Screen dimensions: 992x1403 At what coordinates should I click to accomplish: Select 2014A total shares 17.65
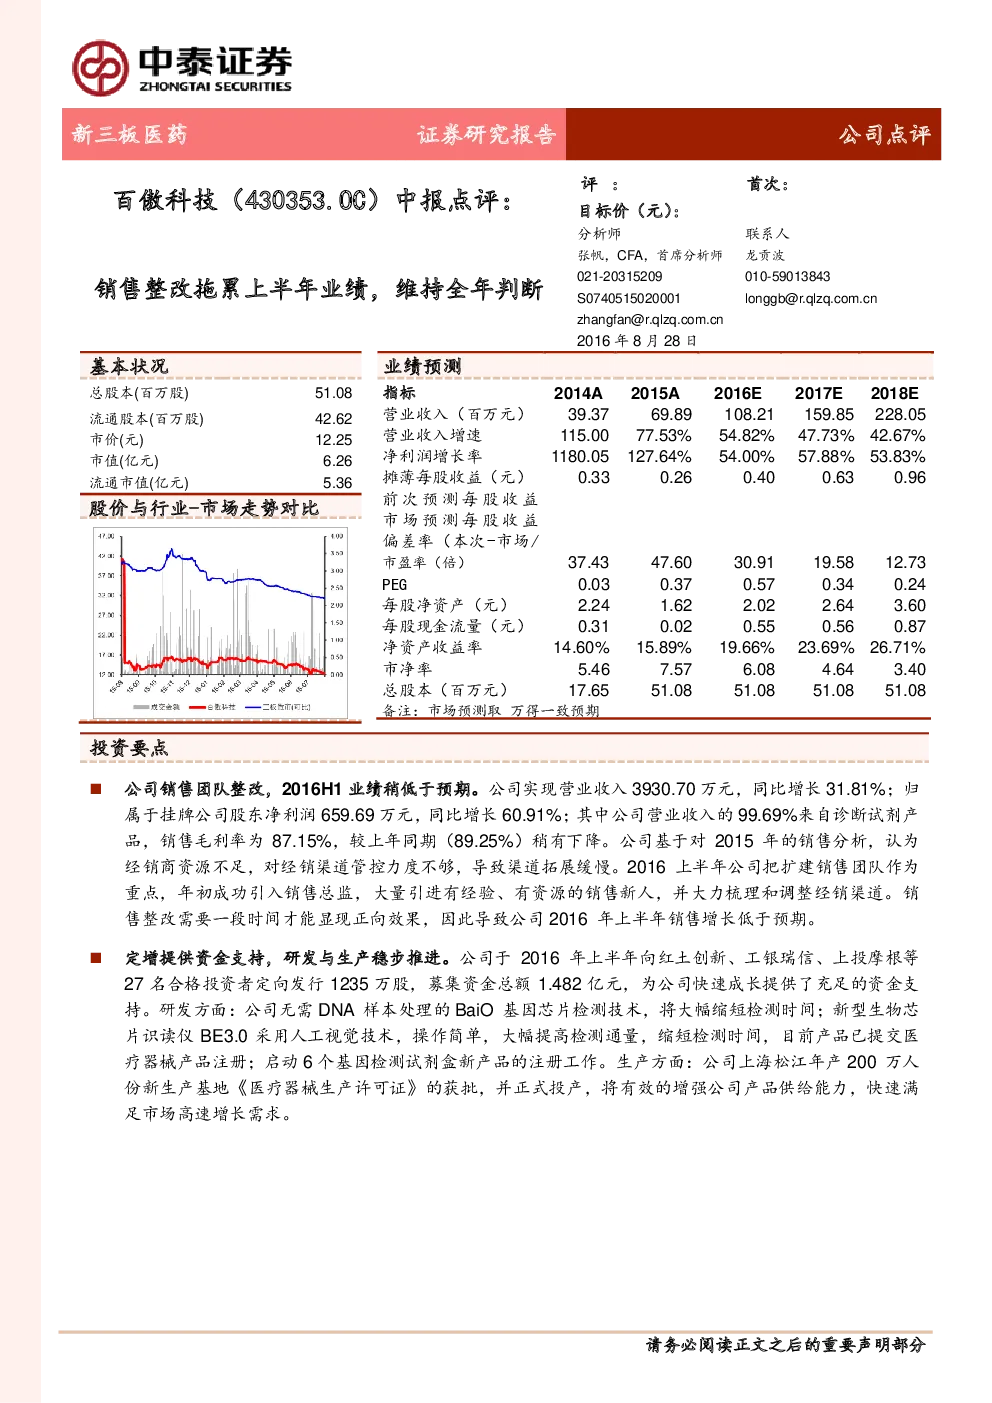(x=588, y=691)
